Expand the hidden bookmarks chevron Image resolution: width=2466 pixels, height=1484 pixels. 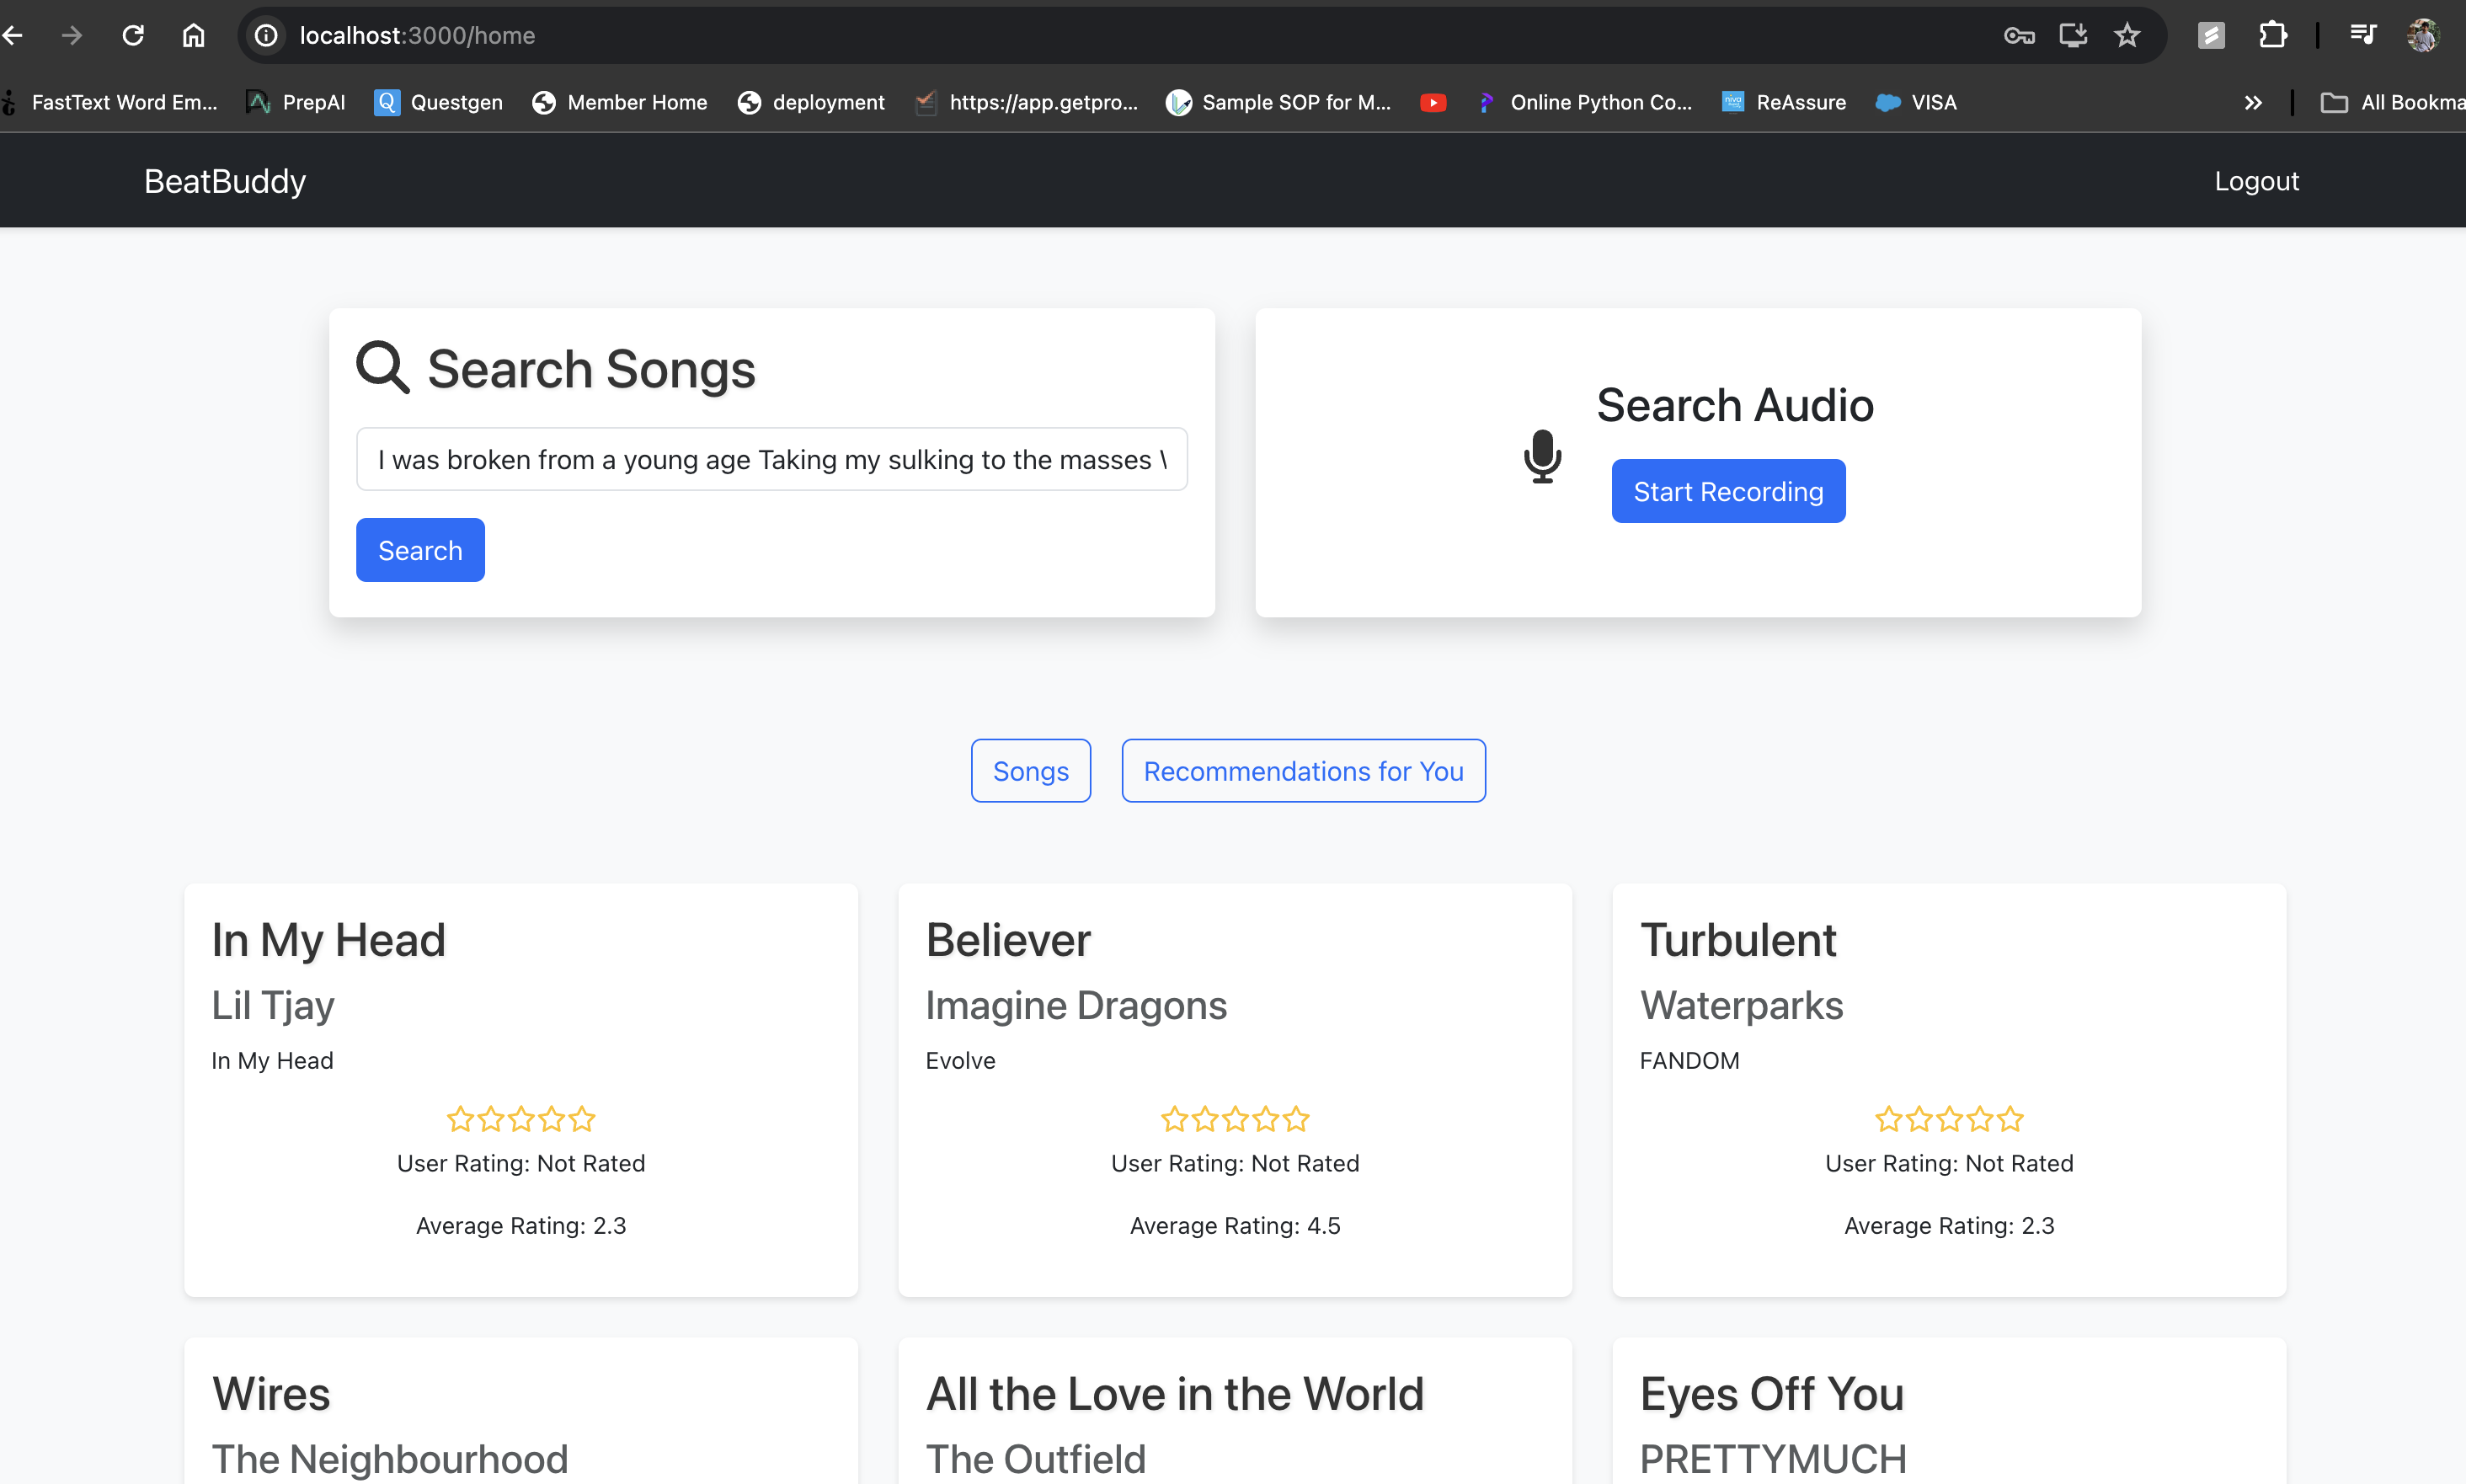coord(2252,103)
